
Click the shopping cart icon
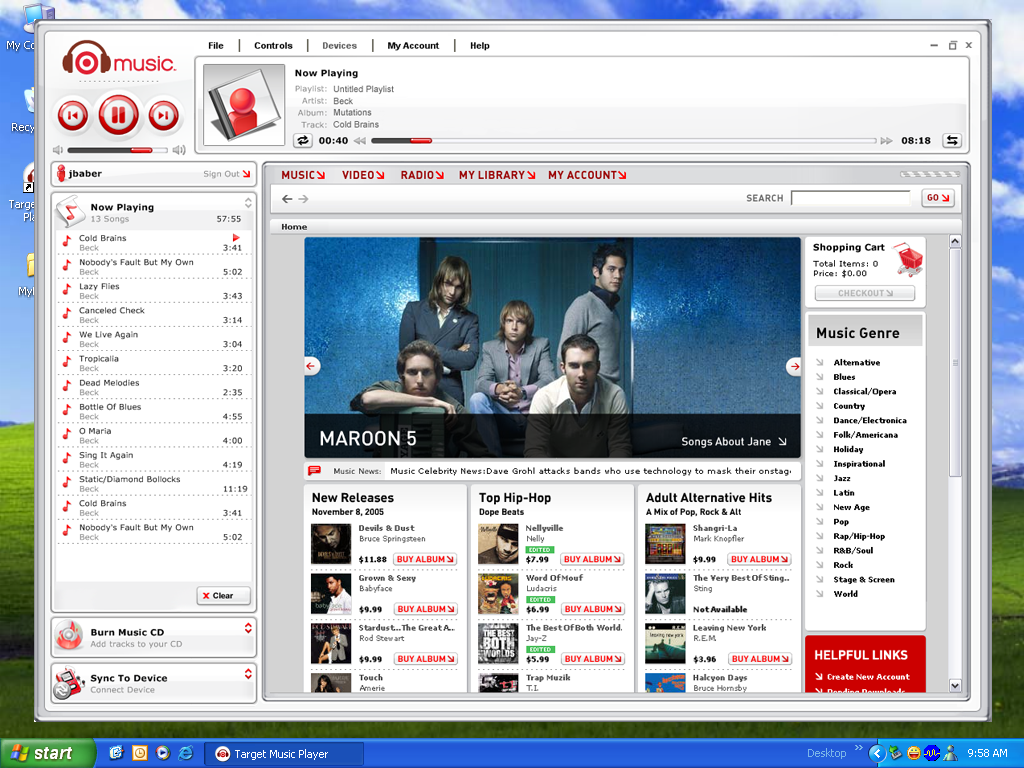pos(908,259)
